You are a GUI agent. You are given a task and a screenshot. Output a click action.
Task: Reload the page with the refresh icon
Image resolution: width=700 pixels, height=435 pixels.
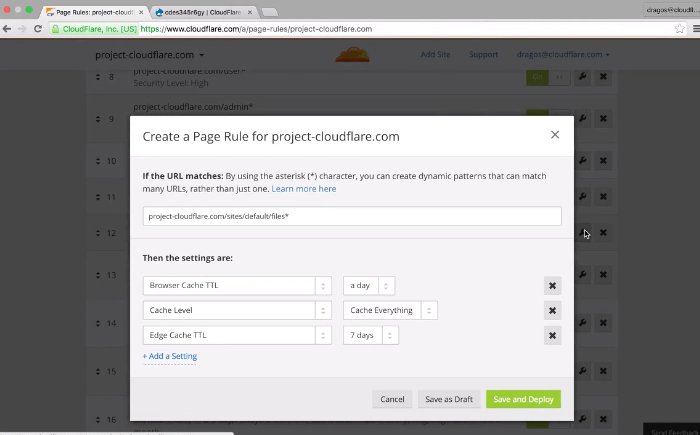pos(38,29)
